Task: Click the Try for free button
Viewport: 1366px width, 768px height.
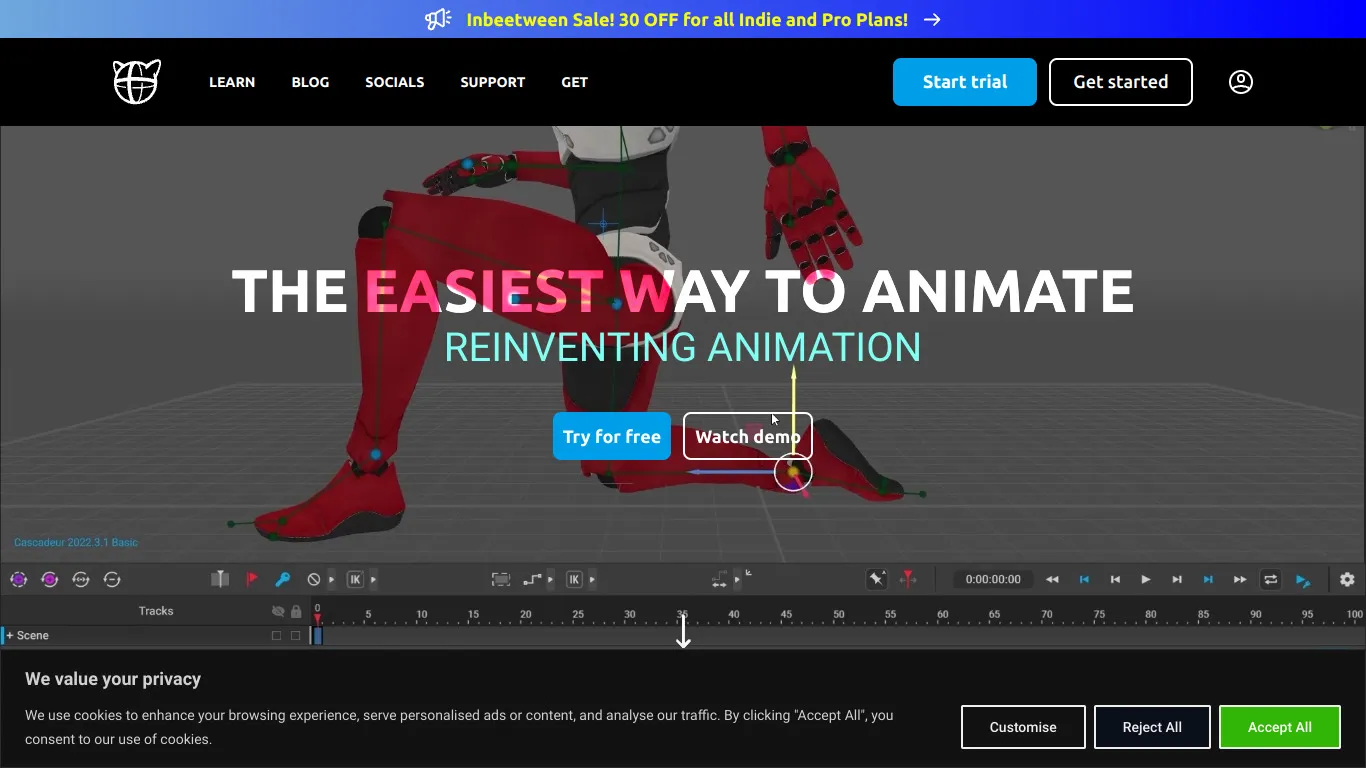Action: coord(612,436)
